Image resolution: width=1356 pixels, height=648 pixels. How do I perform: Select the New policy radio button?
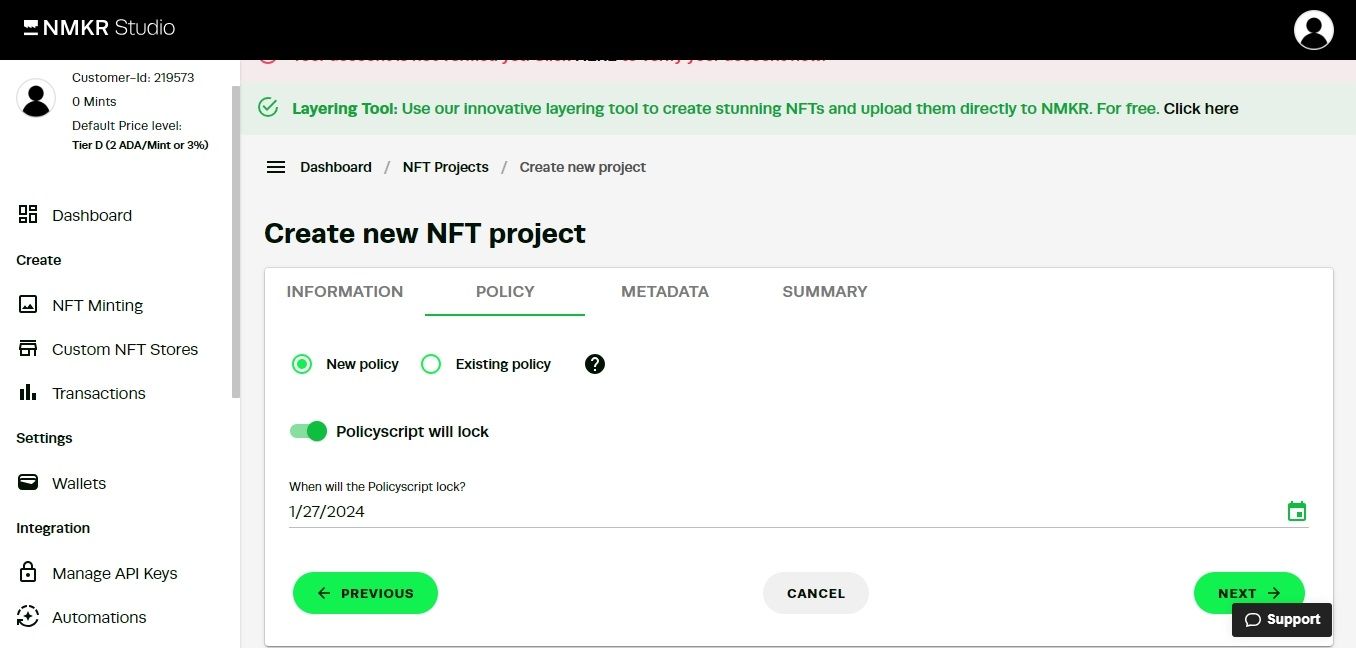tap(302, 364)
